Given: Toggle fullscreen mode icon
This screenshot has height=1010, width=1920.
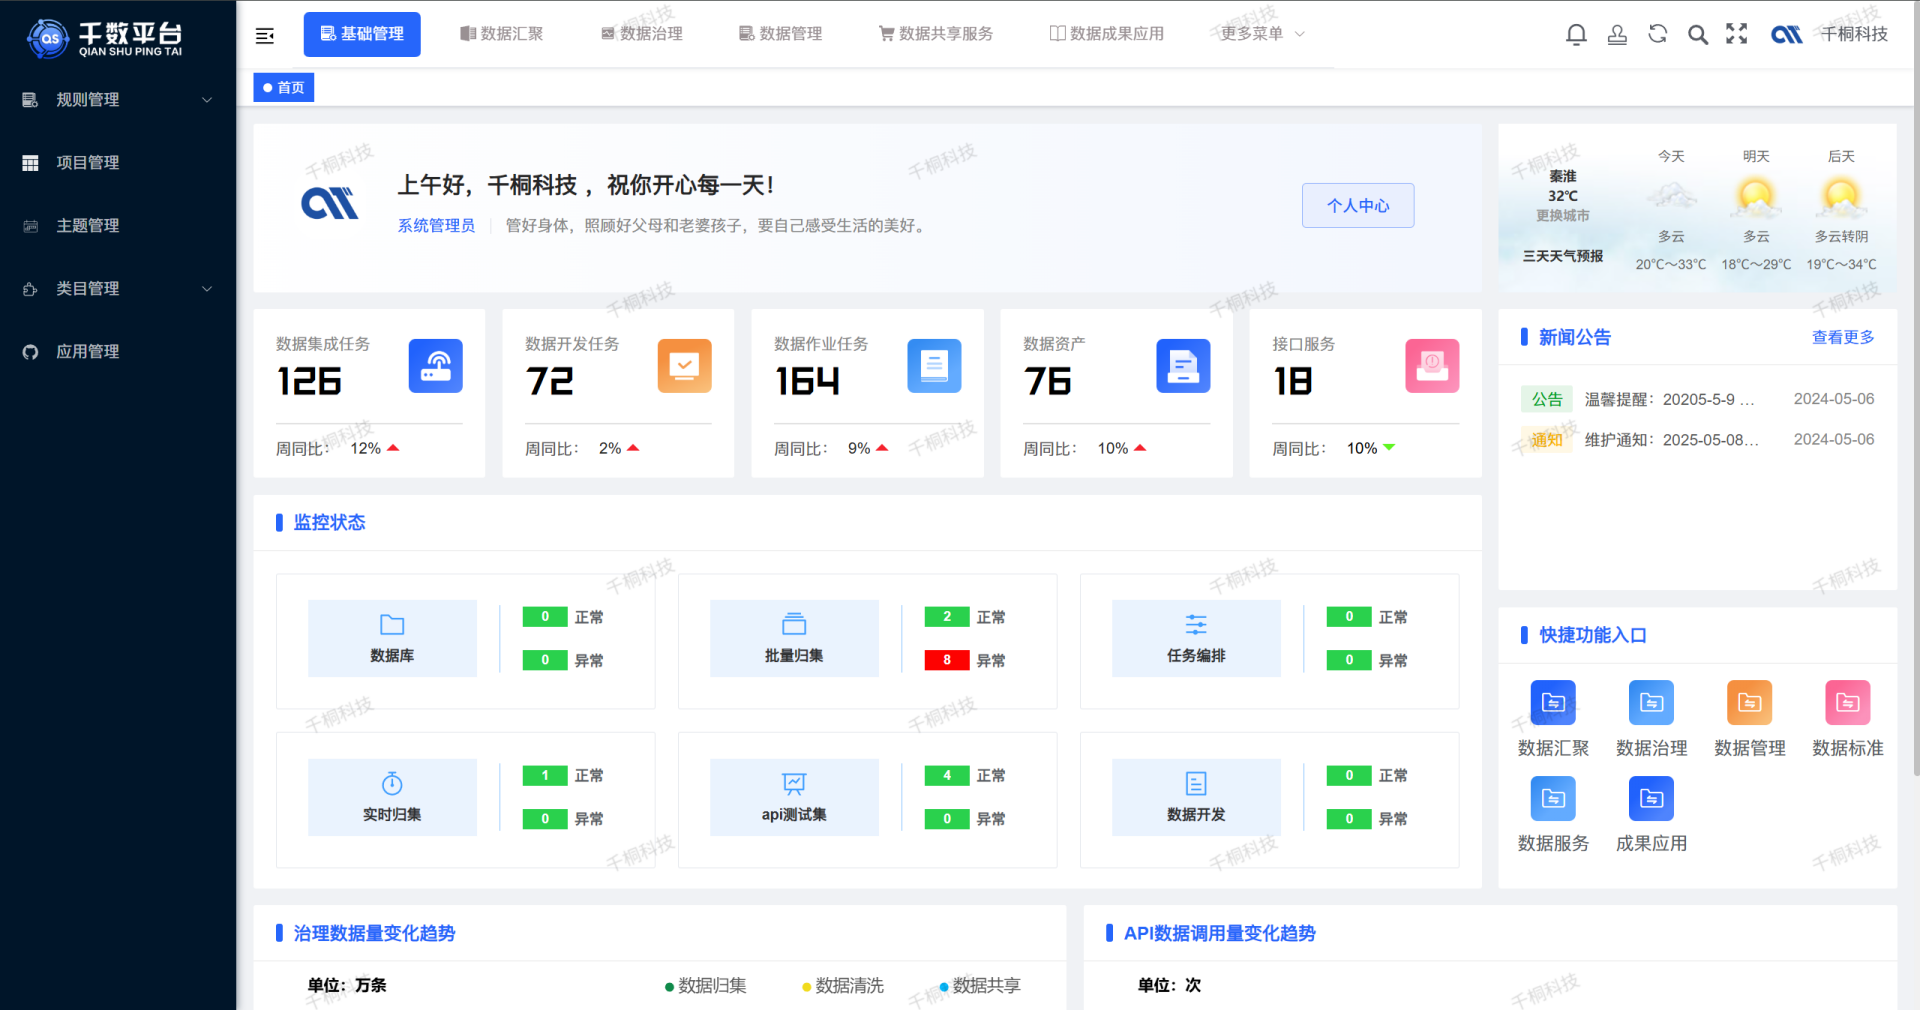Looking at the screenshot, I should (1737, 34).
